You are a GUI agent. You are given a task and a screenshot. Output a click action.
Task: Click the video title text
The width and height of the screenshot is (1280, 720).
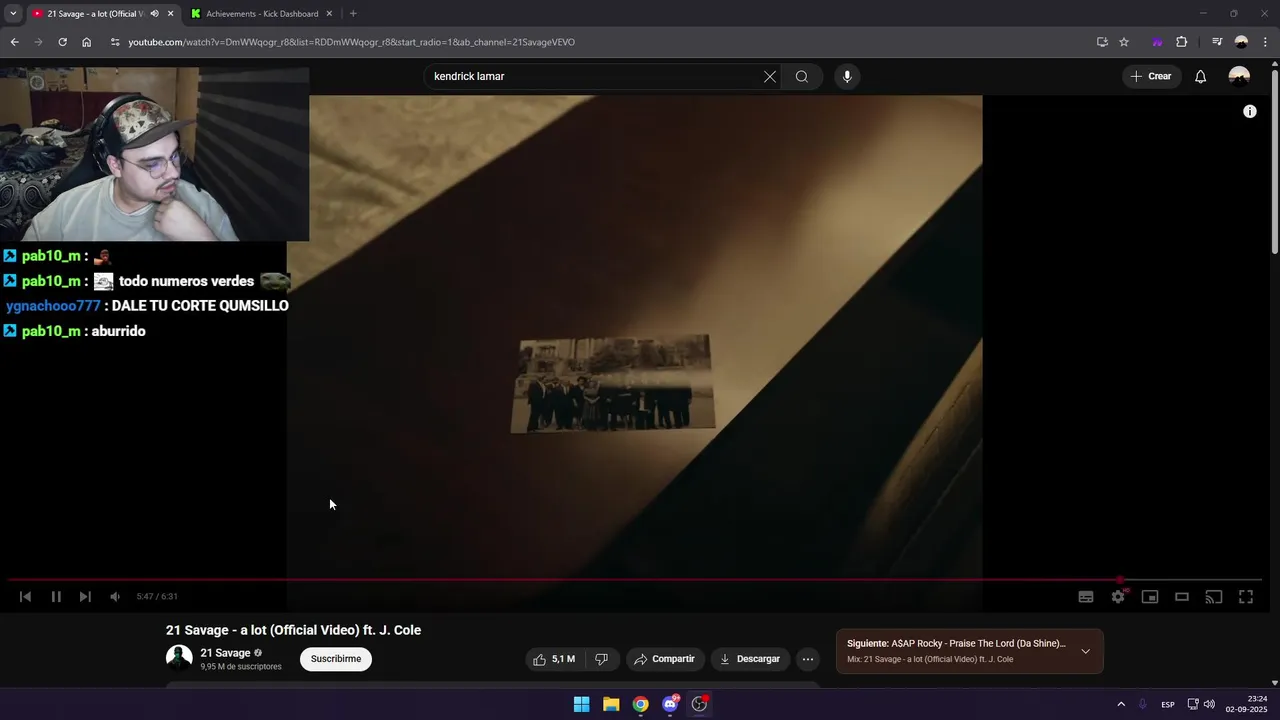(293, 630)
